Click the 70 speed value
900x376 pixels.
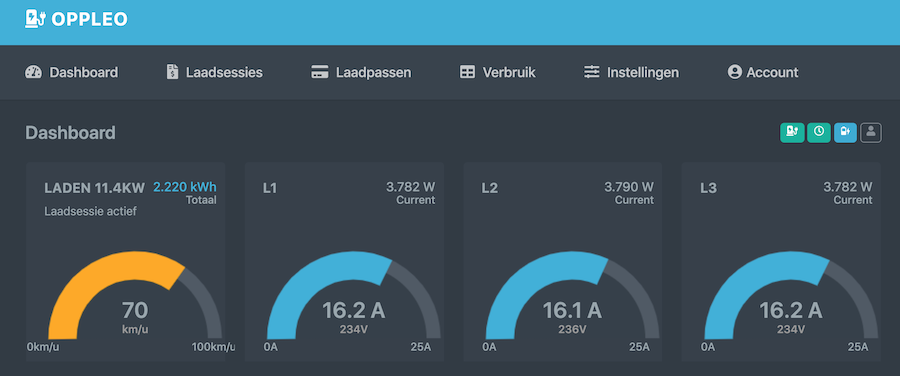135,311
